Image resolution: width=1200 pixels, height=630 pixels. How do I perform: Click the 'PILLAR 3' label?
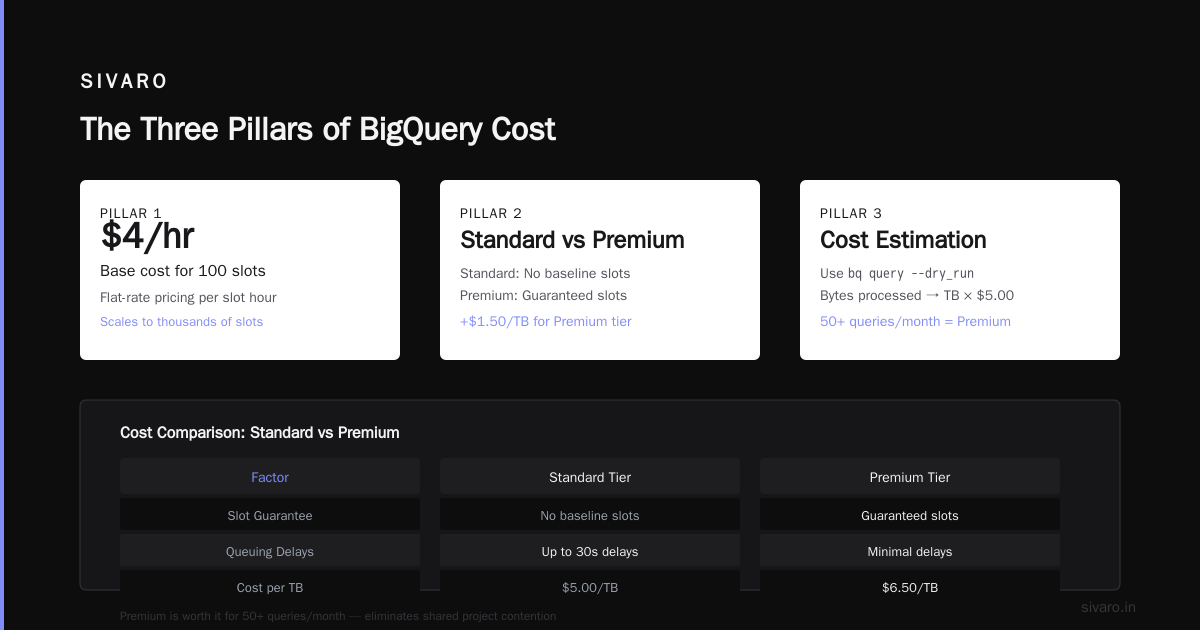tap(851, 213)
